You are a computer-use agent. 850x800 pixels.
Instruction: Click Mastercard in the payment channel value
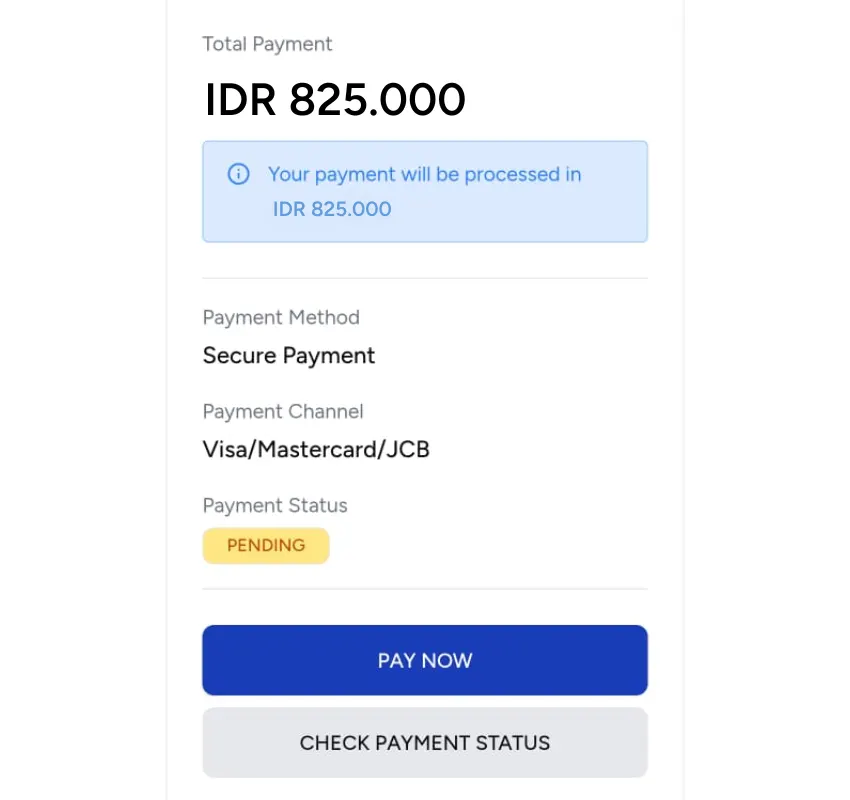coord(314,449)
